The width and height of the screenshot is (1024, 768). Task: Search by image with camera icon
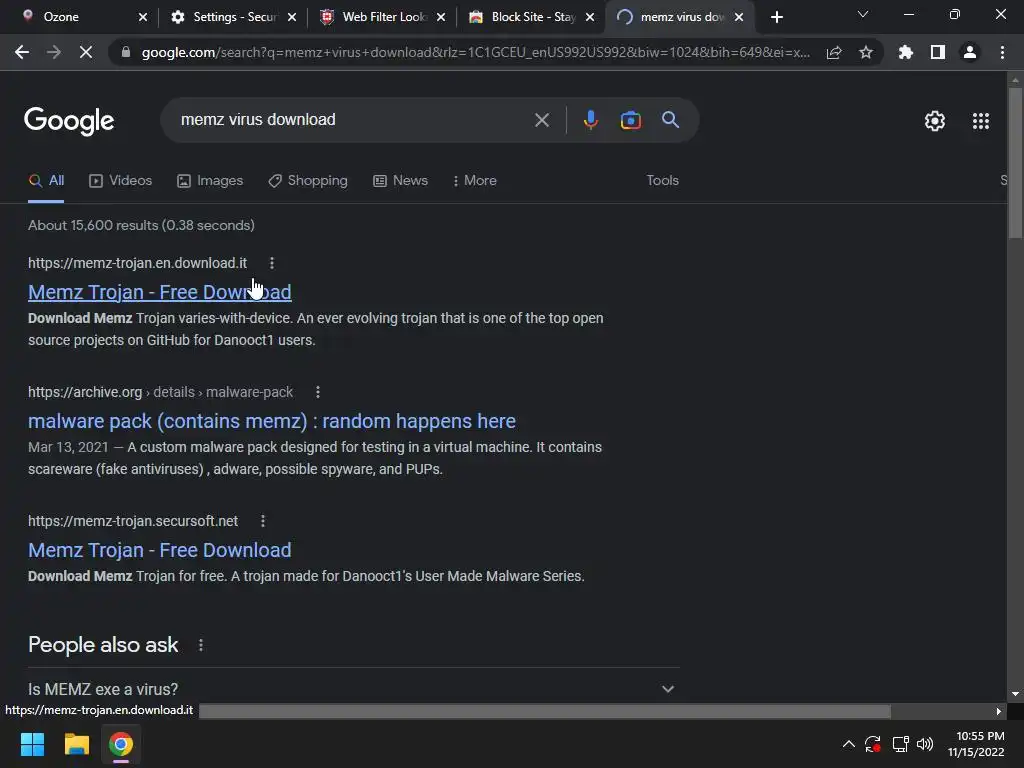630,120
